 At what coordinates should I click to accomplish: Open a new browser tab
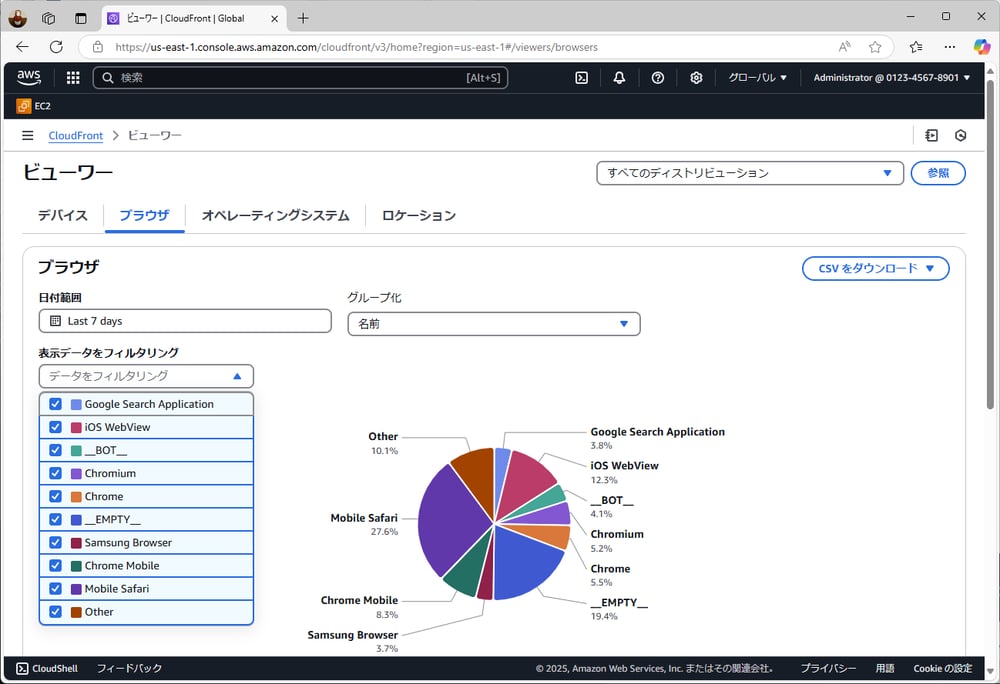pos(303,18)
